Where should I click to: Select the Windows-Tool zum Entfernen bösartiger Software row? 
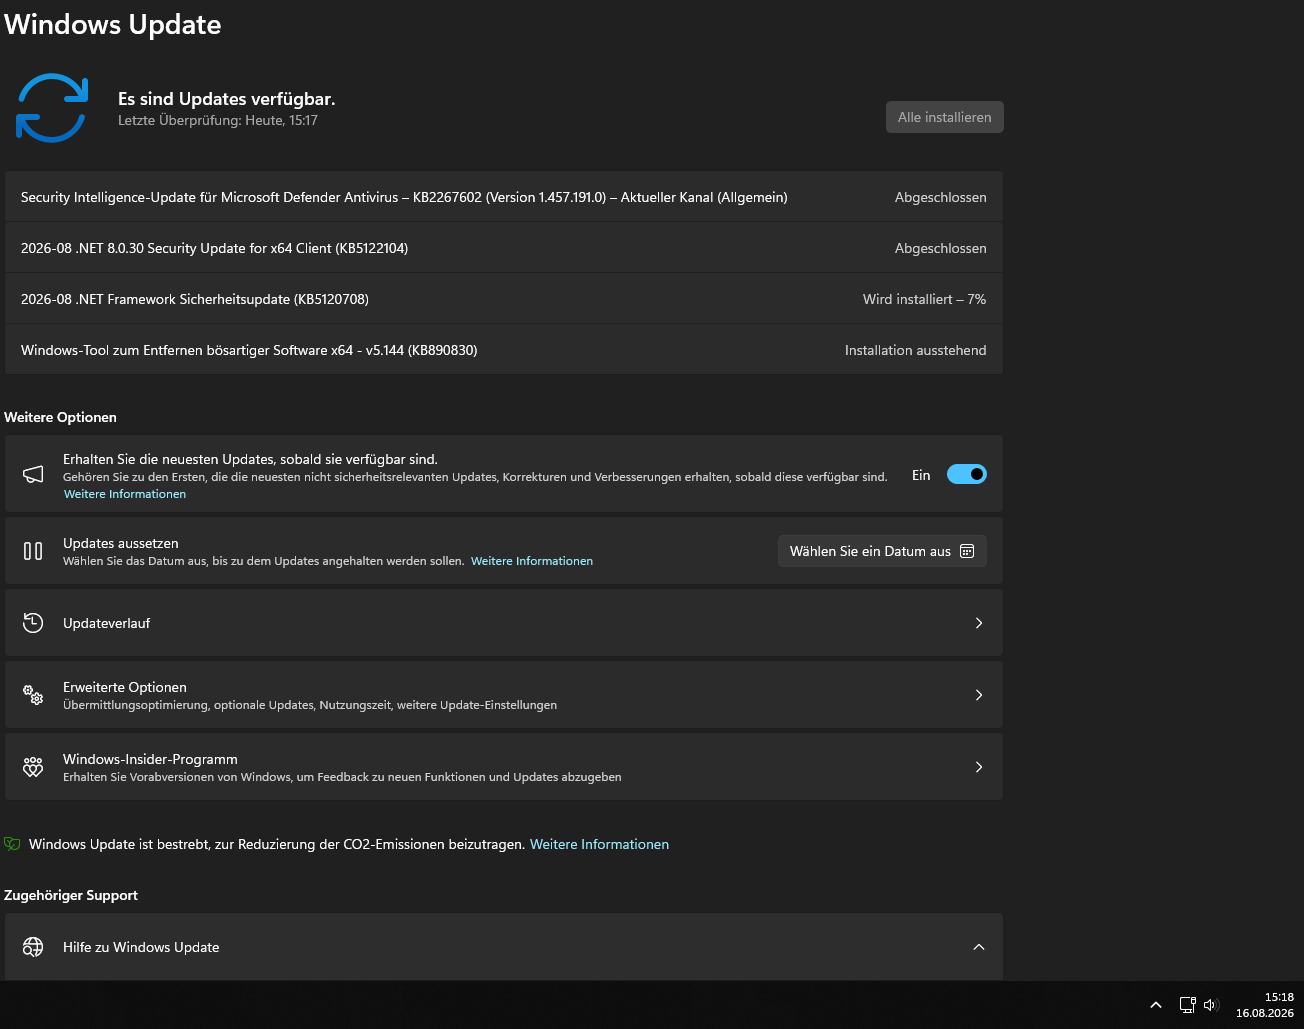pos(504,350)
